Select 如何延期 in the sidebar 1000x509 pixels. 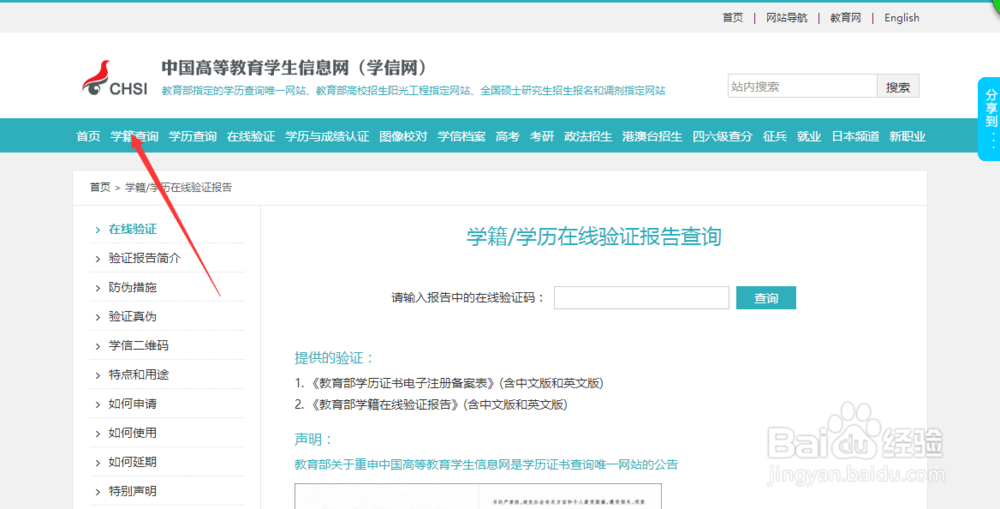pyautogui.click(x=133, y=462)
